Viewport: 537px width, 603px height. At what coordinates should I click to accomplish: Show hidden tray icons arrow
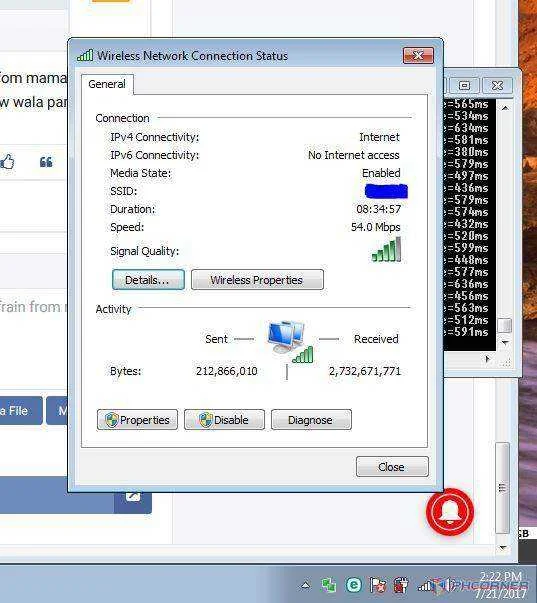point(306,585)
